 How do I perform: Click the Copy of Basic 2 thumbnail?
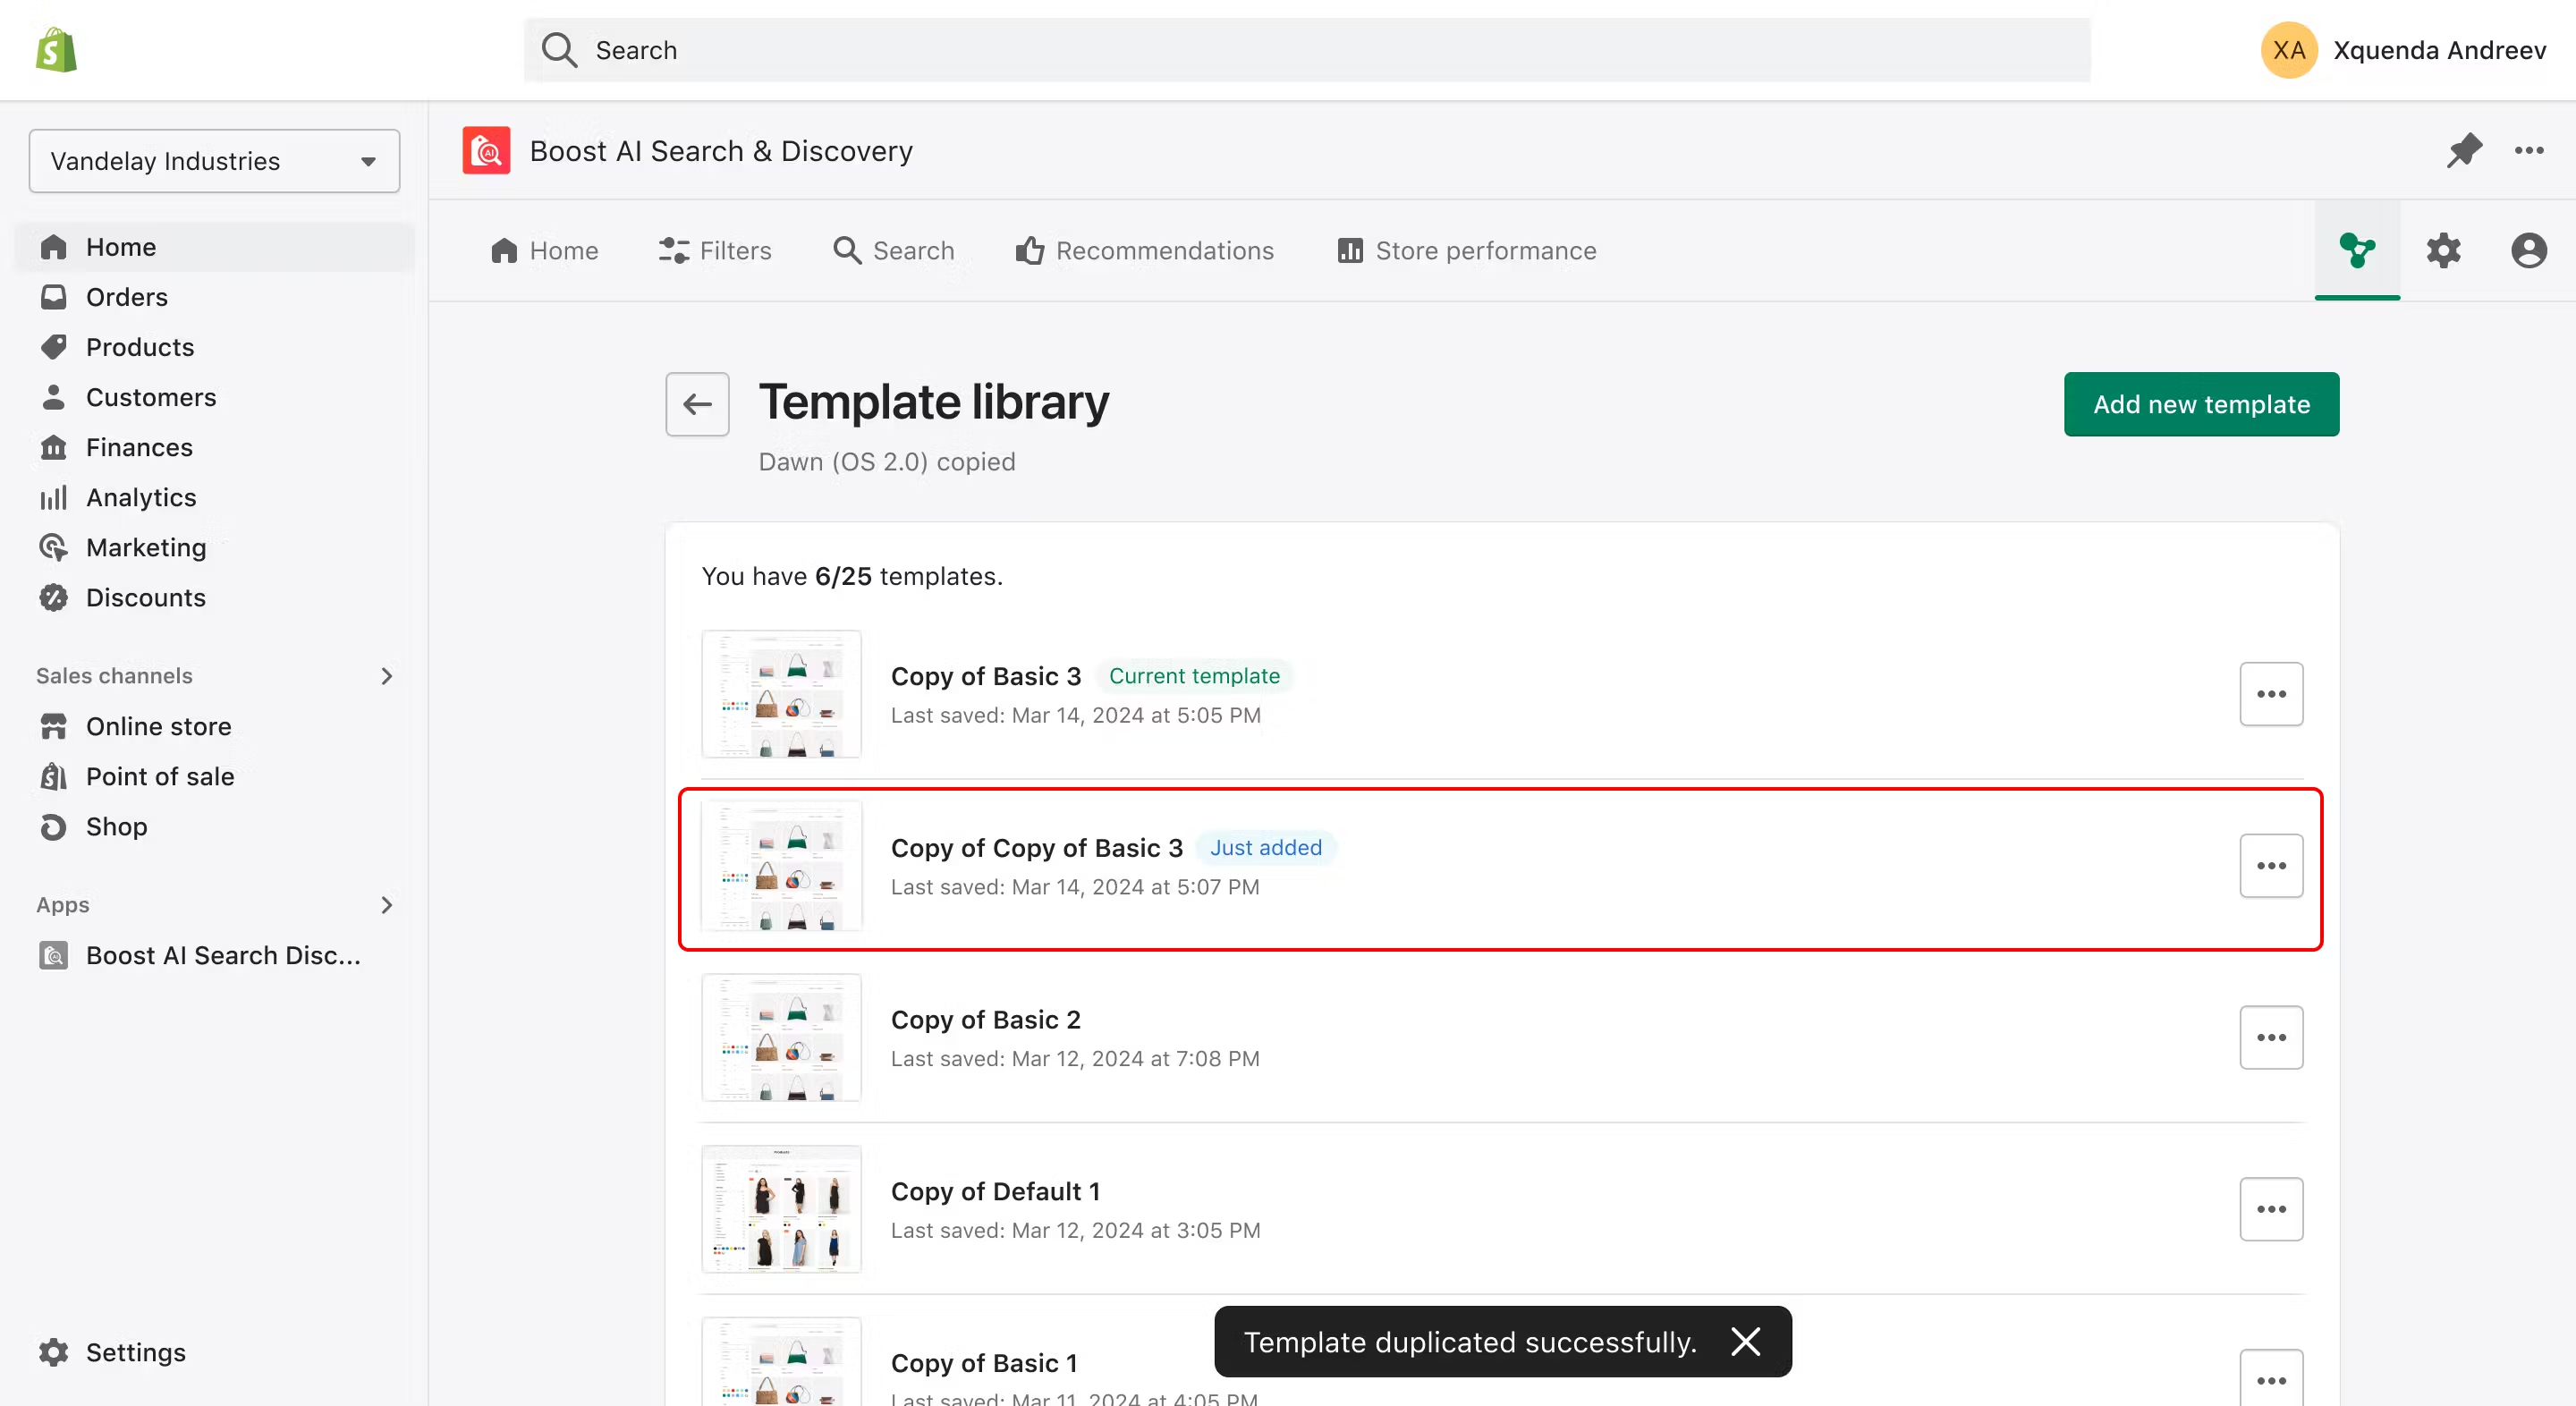(x=781, y=1037)
